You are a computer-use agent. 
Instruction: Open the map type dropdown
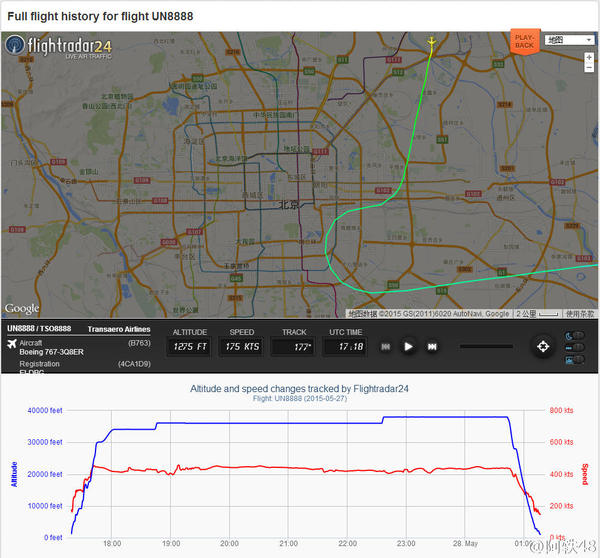coord(568,40)
